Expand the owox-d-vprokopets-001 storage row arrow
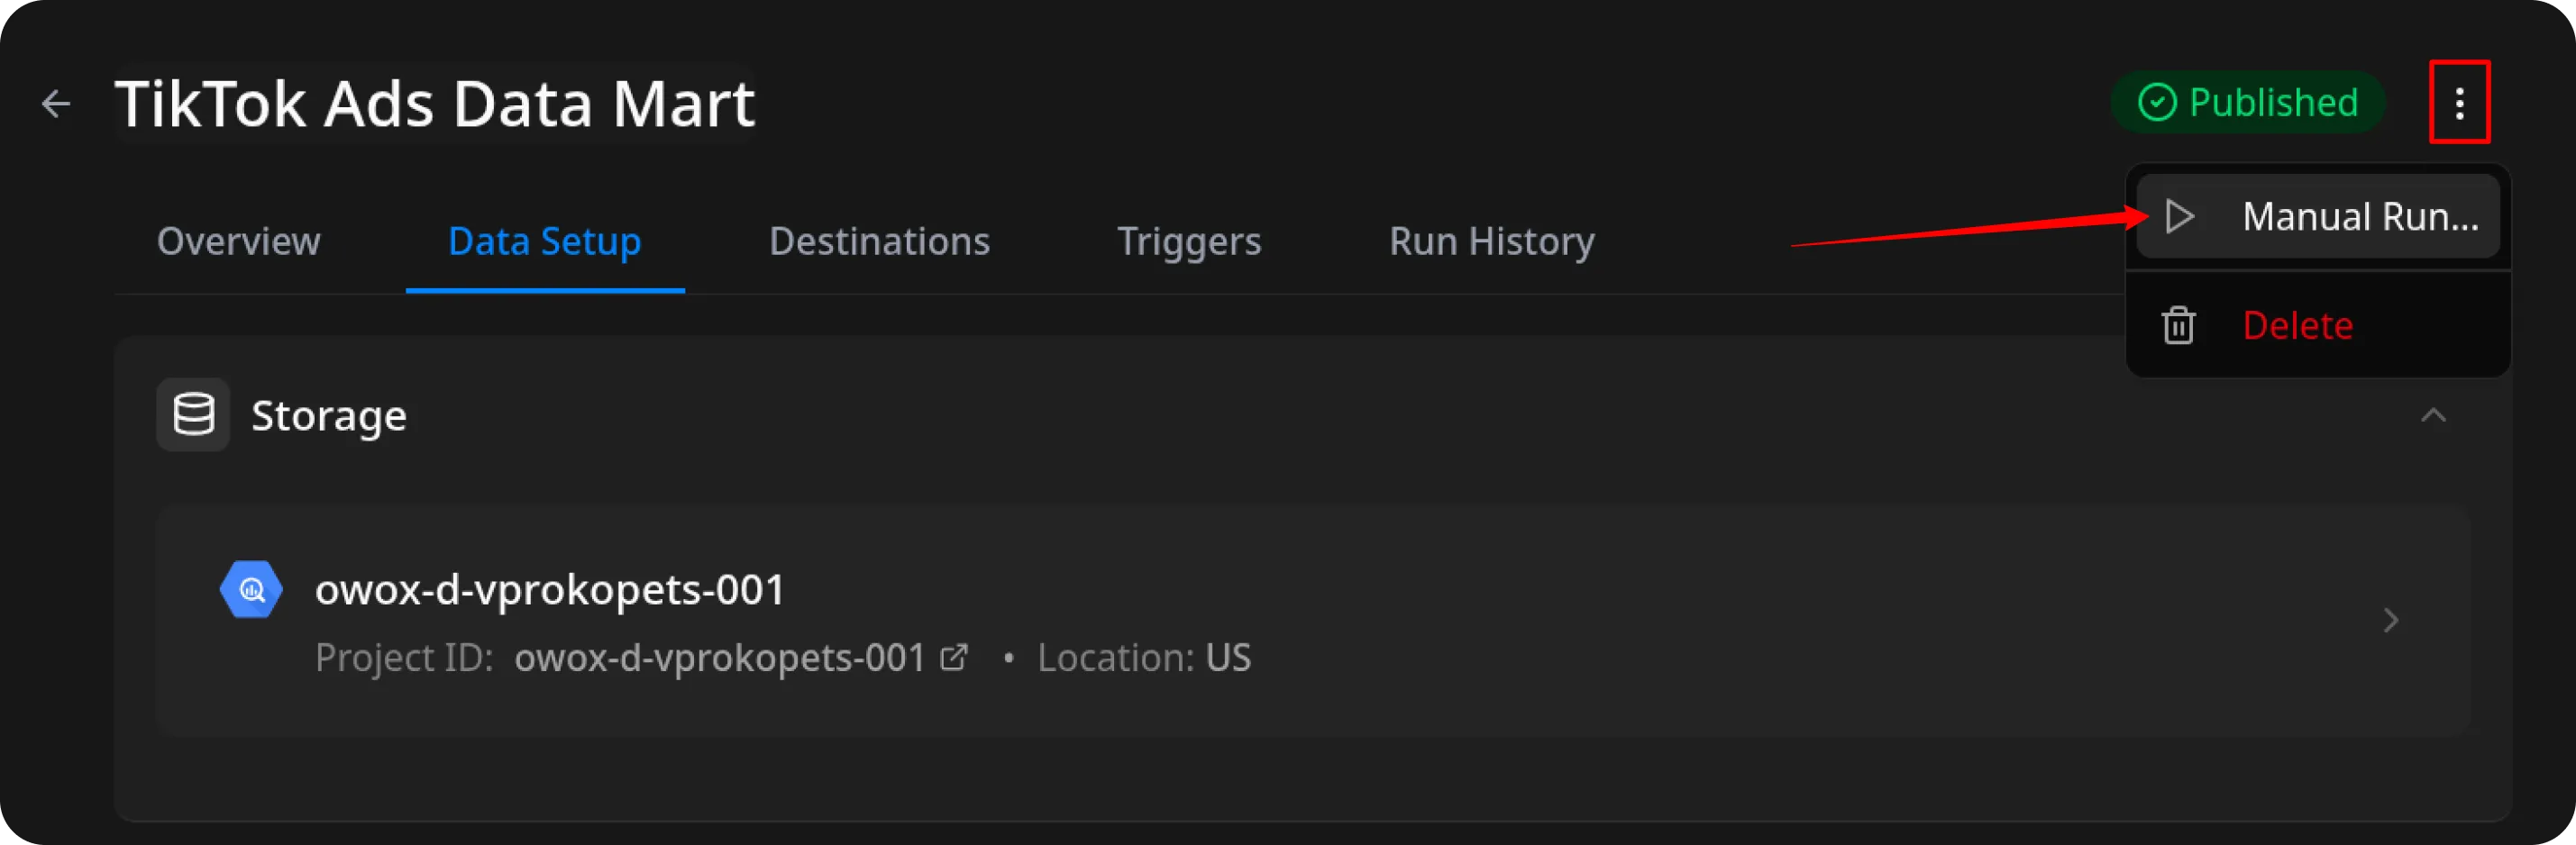This screenshot has height=845, width=2576. (2390, 621)
